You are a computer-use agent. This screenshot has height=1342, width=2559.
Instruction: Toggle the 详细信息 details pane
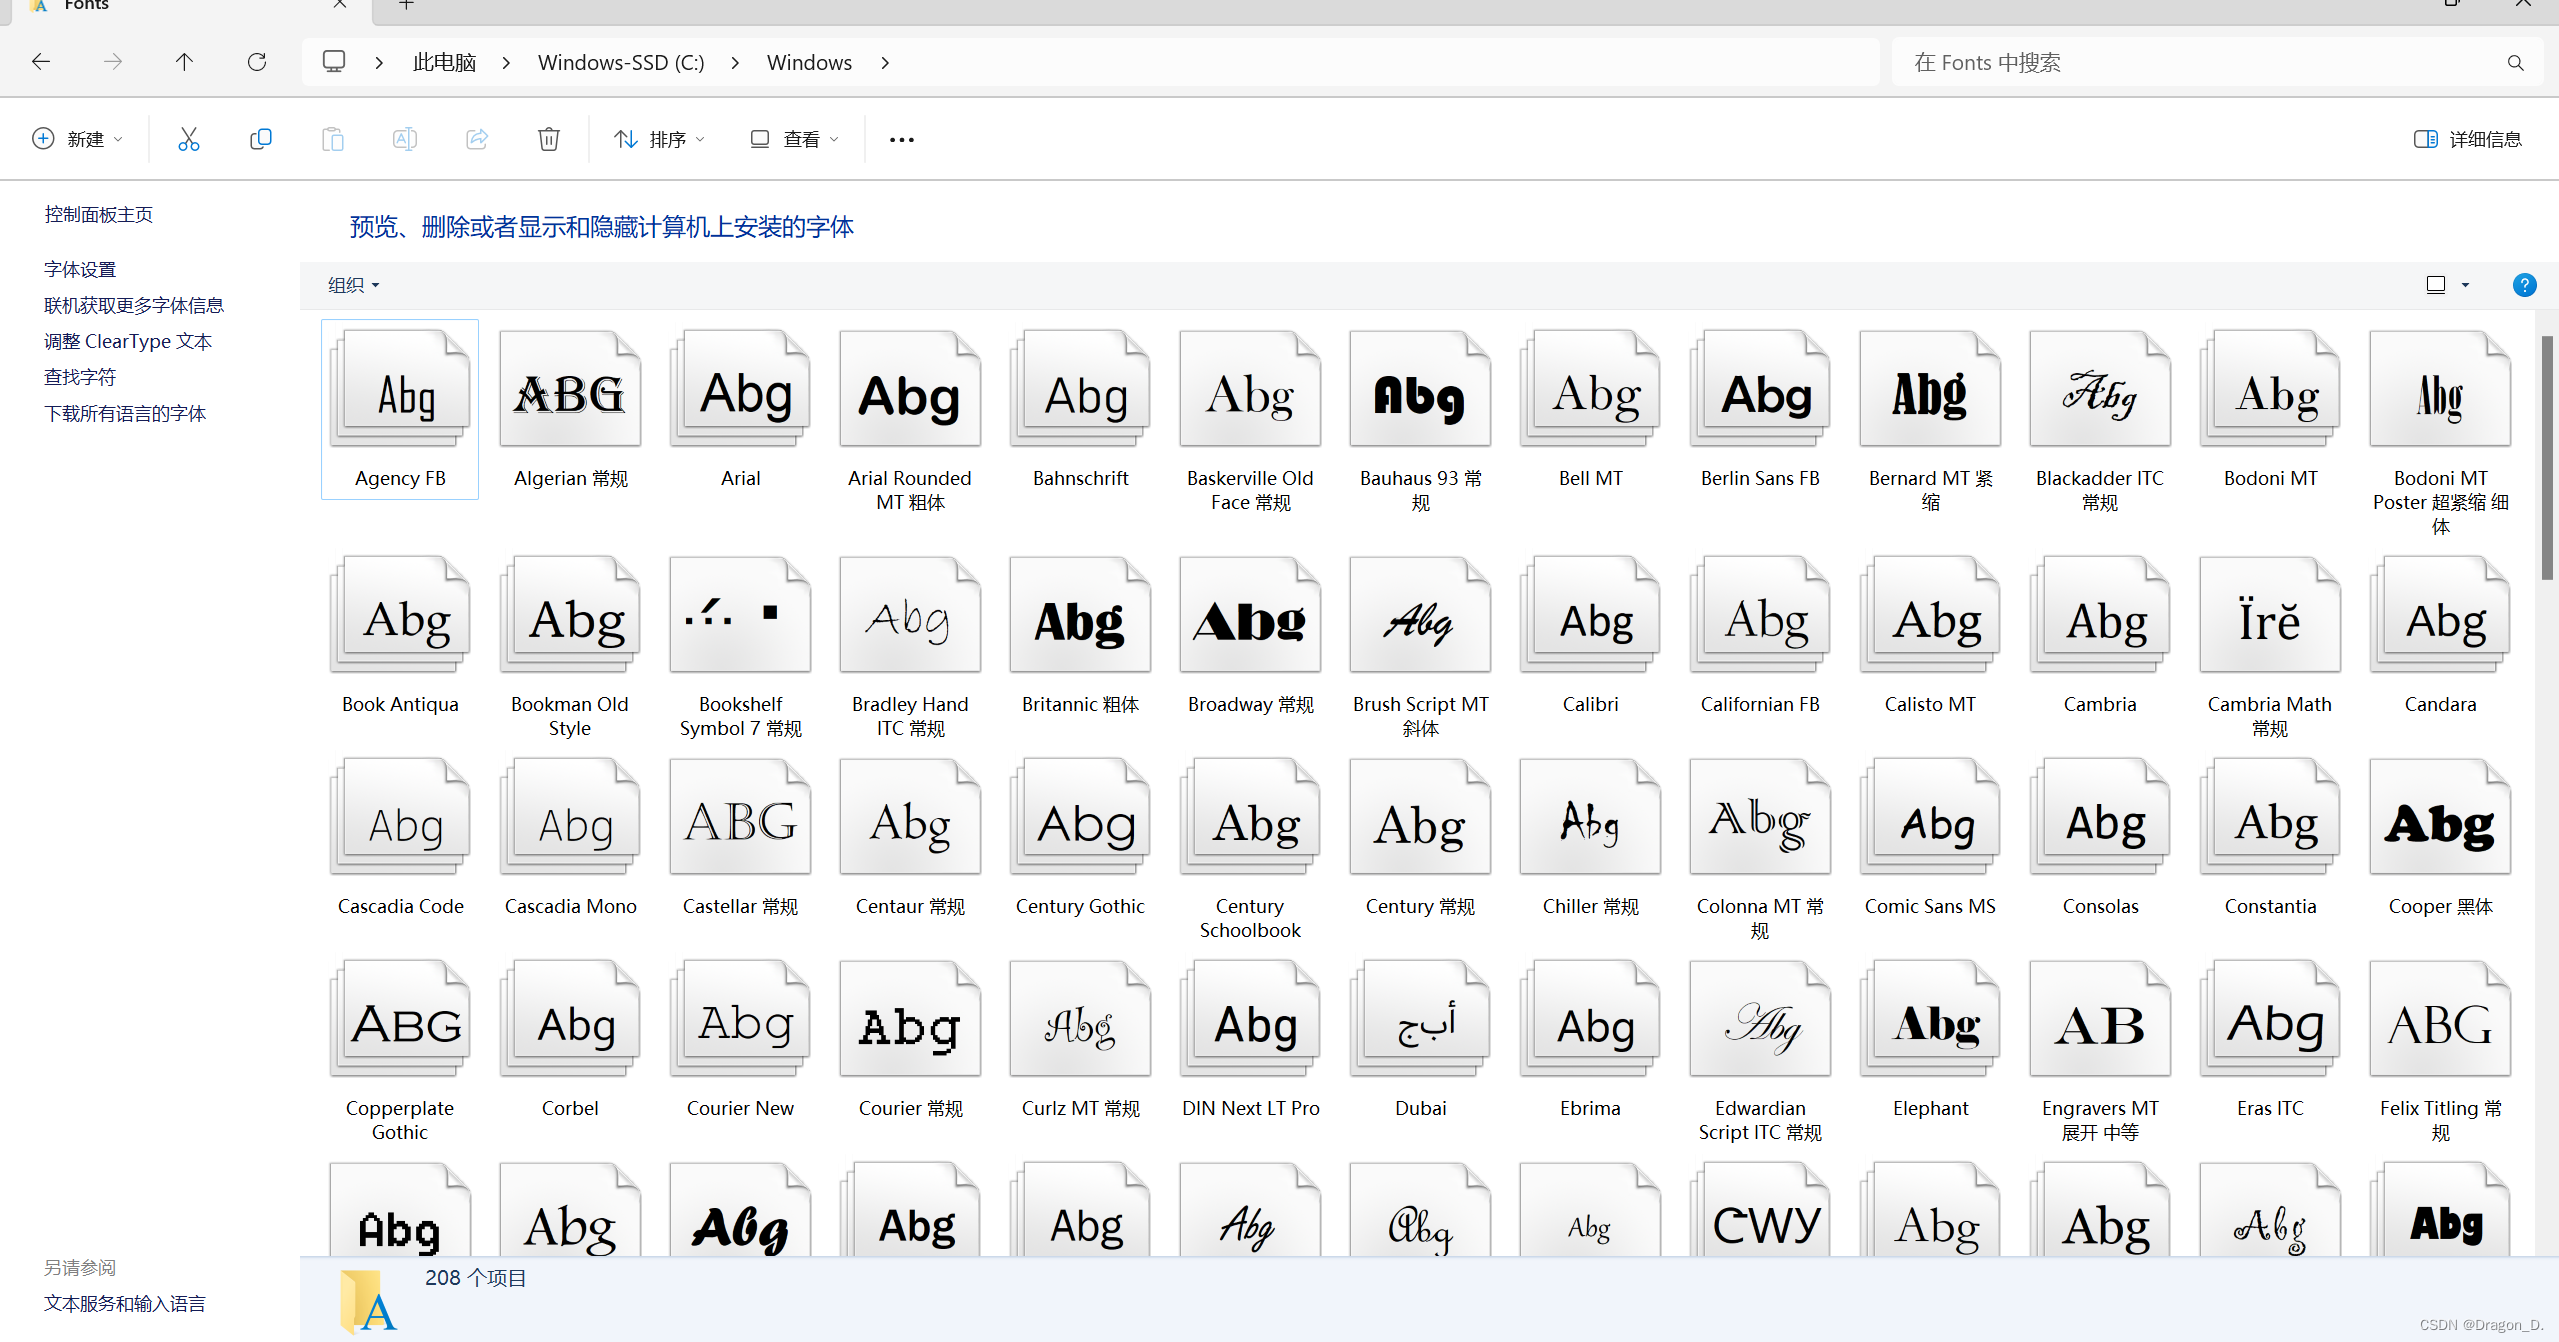point(2468,139)
